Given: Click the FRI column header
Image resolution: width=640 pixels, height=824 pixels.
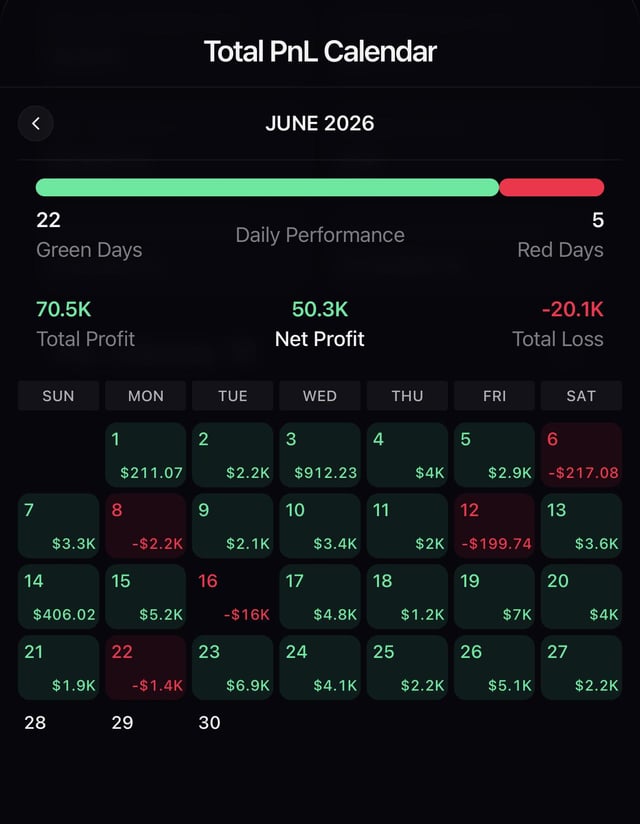Looking at the screenshot, I should pos(494,396).
